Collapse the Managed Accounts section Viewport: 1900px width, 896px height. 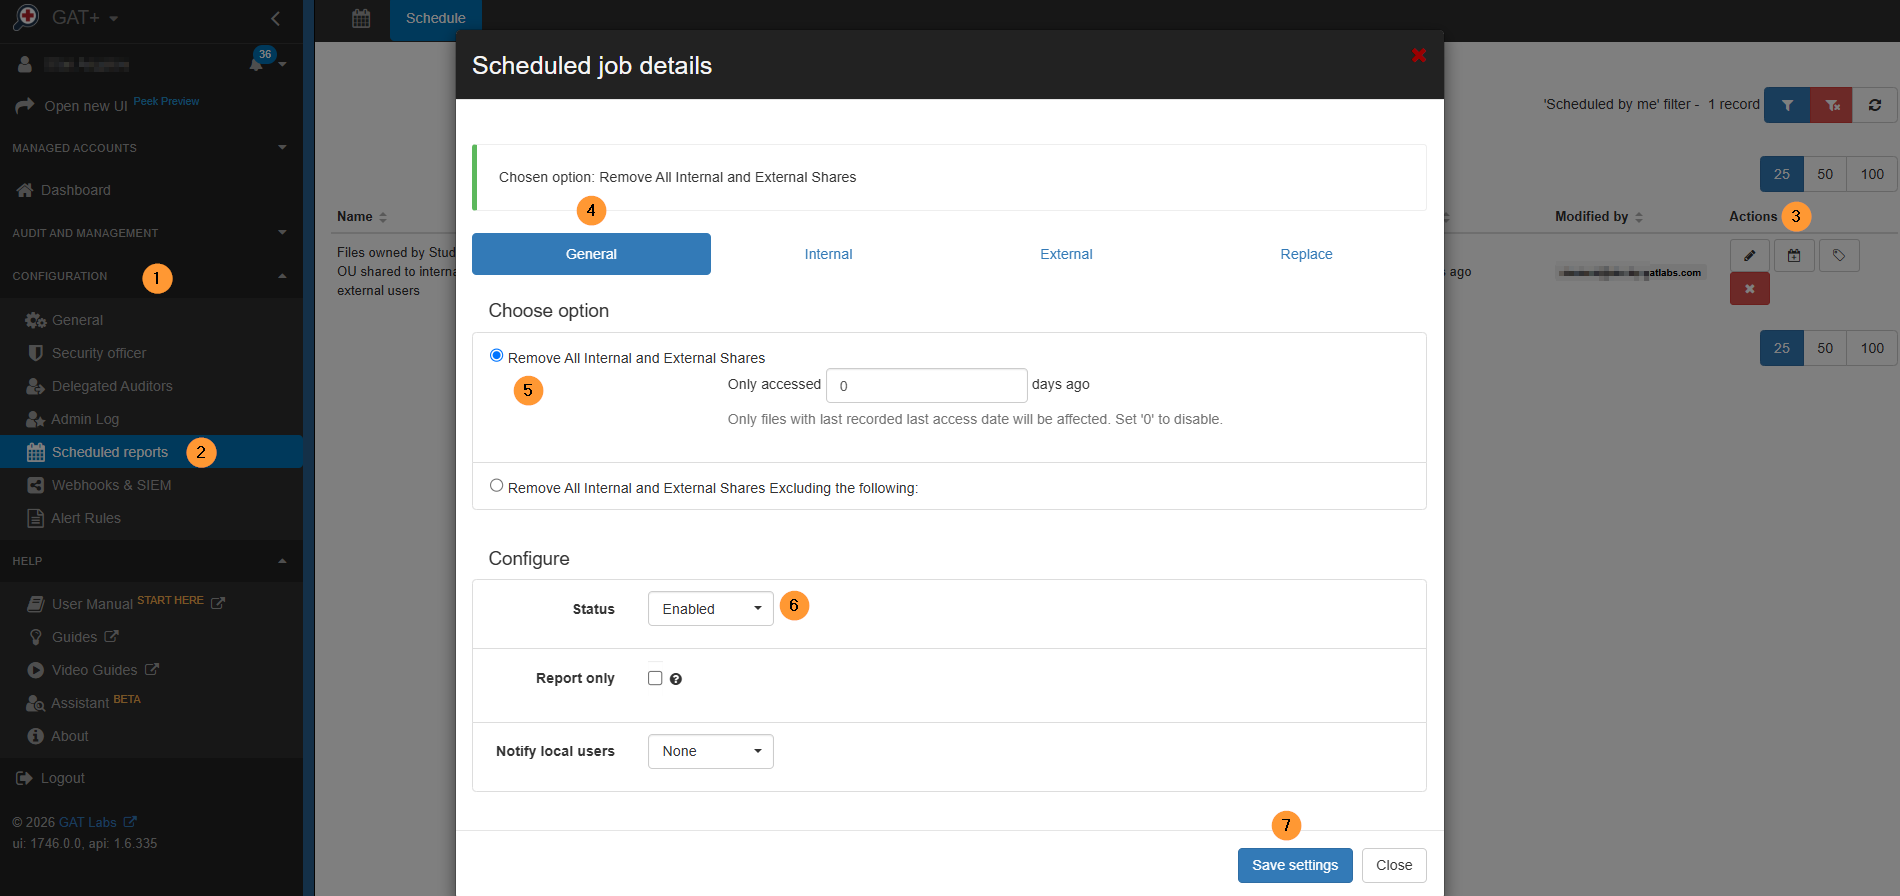tap(282, 147)
